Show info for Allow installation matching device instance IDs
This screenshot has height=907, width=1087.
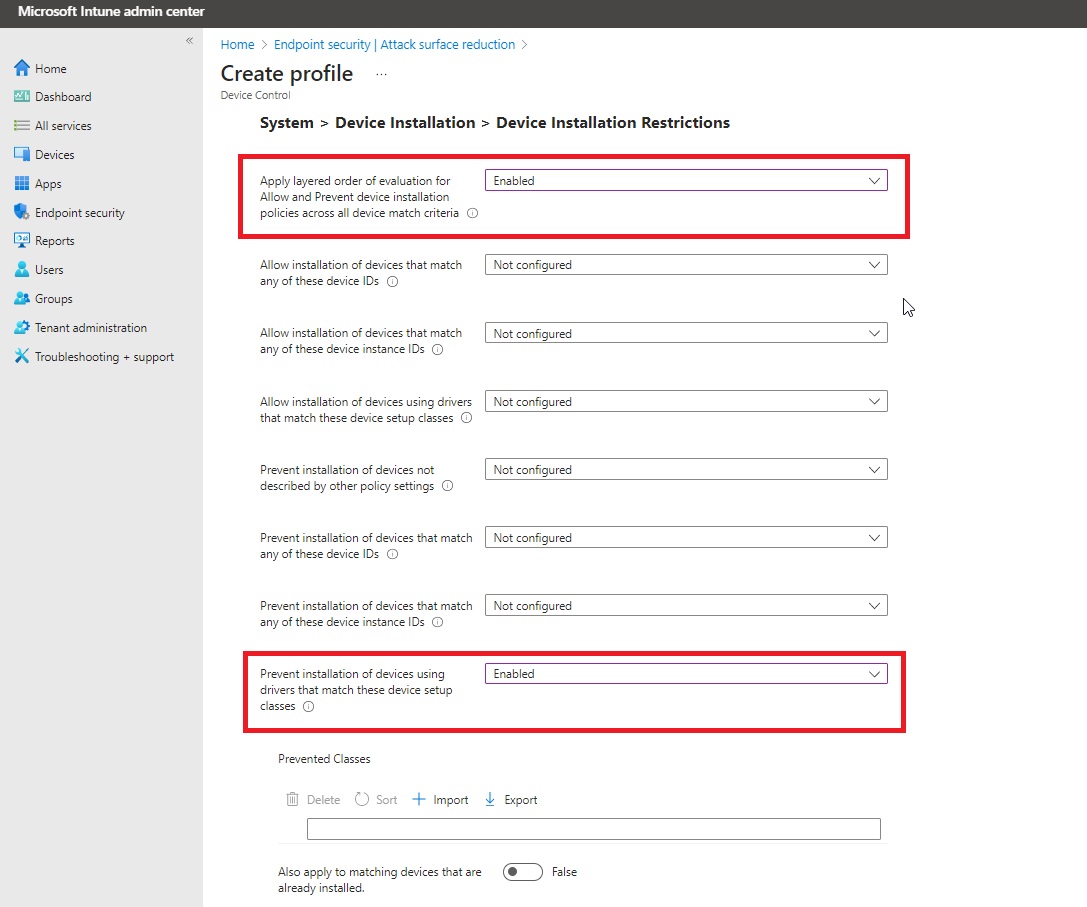coord(437,349)
